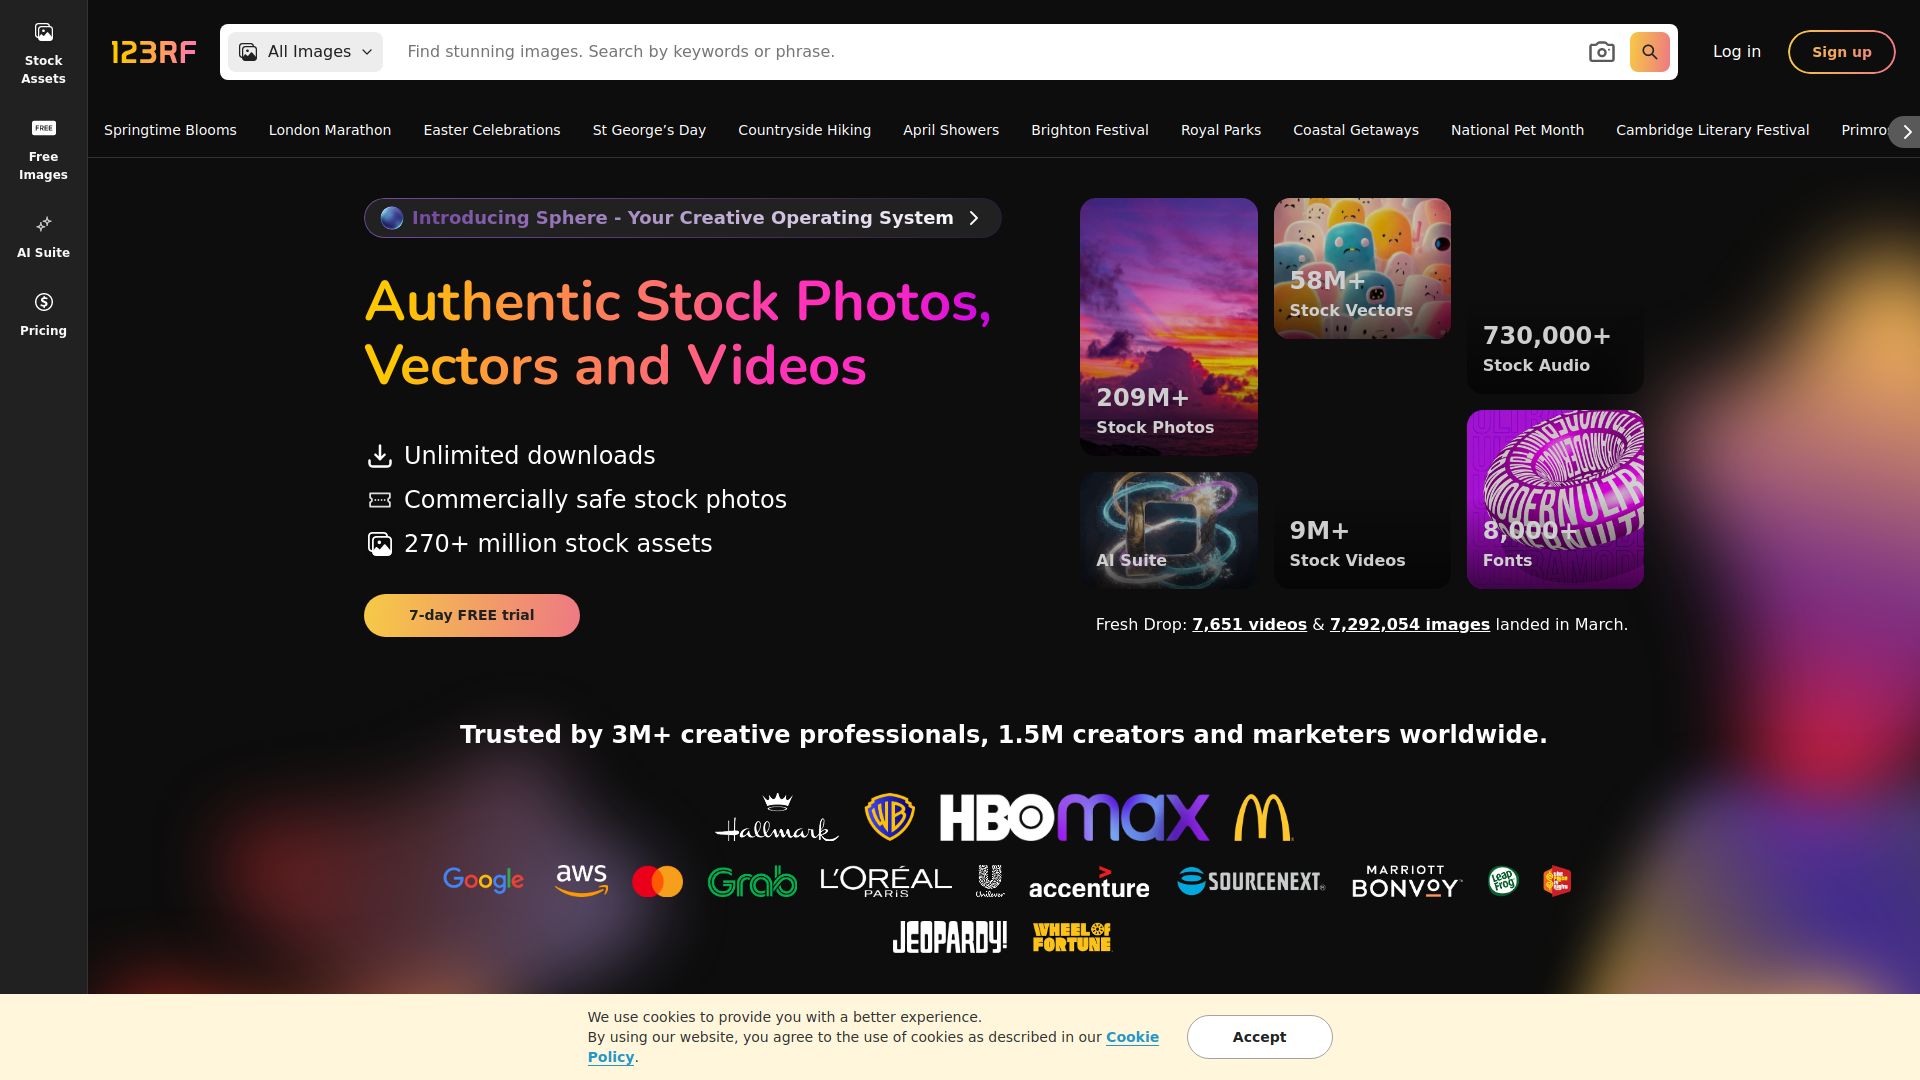Open AI Suite sparkle icon in sidebar
The width and height of the screenshot is (1920, 1080).
(x=43, y=224)
